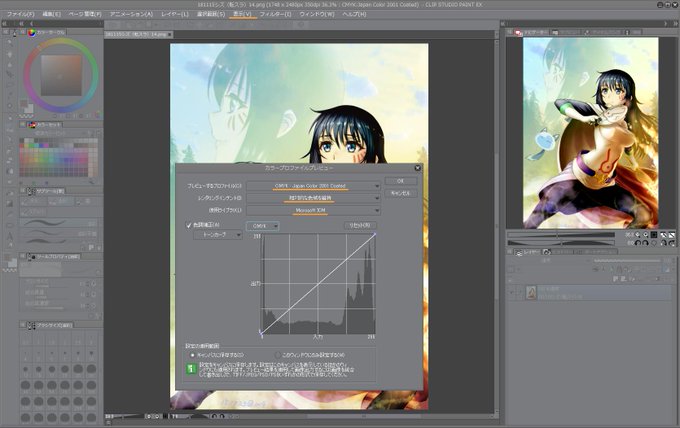Click the Navigator rotate right icon
Image resolution: width=680 pixels, height=428 pixels.
pos(646,243)
